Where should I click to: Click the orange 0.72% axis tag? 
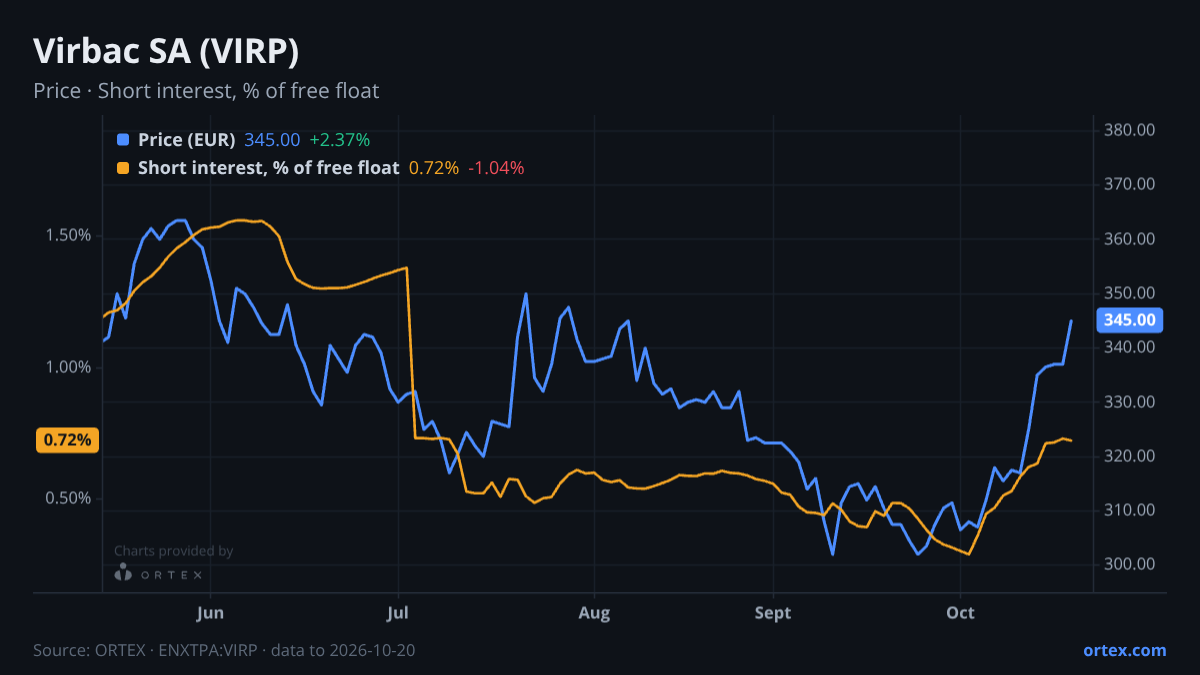pyautogui.click(x=68, y=440)
